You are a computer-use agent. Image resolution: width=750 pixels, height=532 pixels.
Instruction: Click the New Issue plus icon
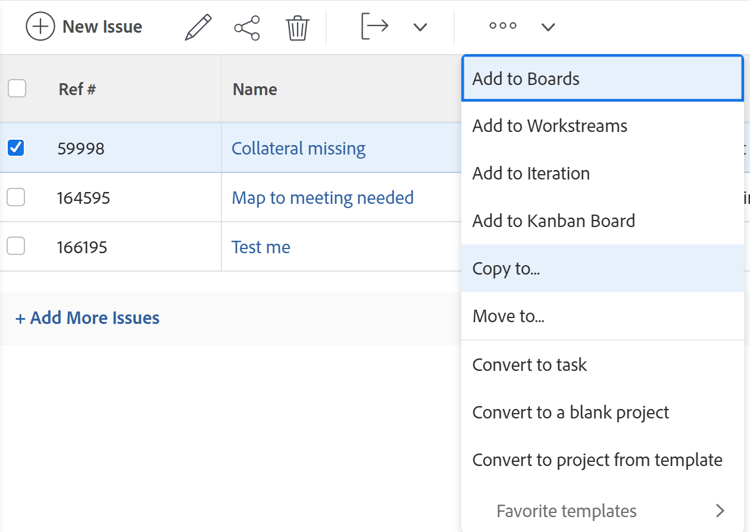(40, 27)
